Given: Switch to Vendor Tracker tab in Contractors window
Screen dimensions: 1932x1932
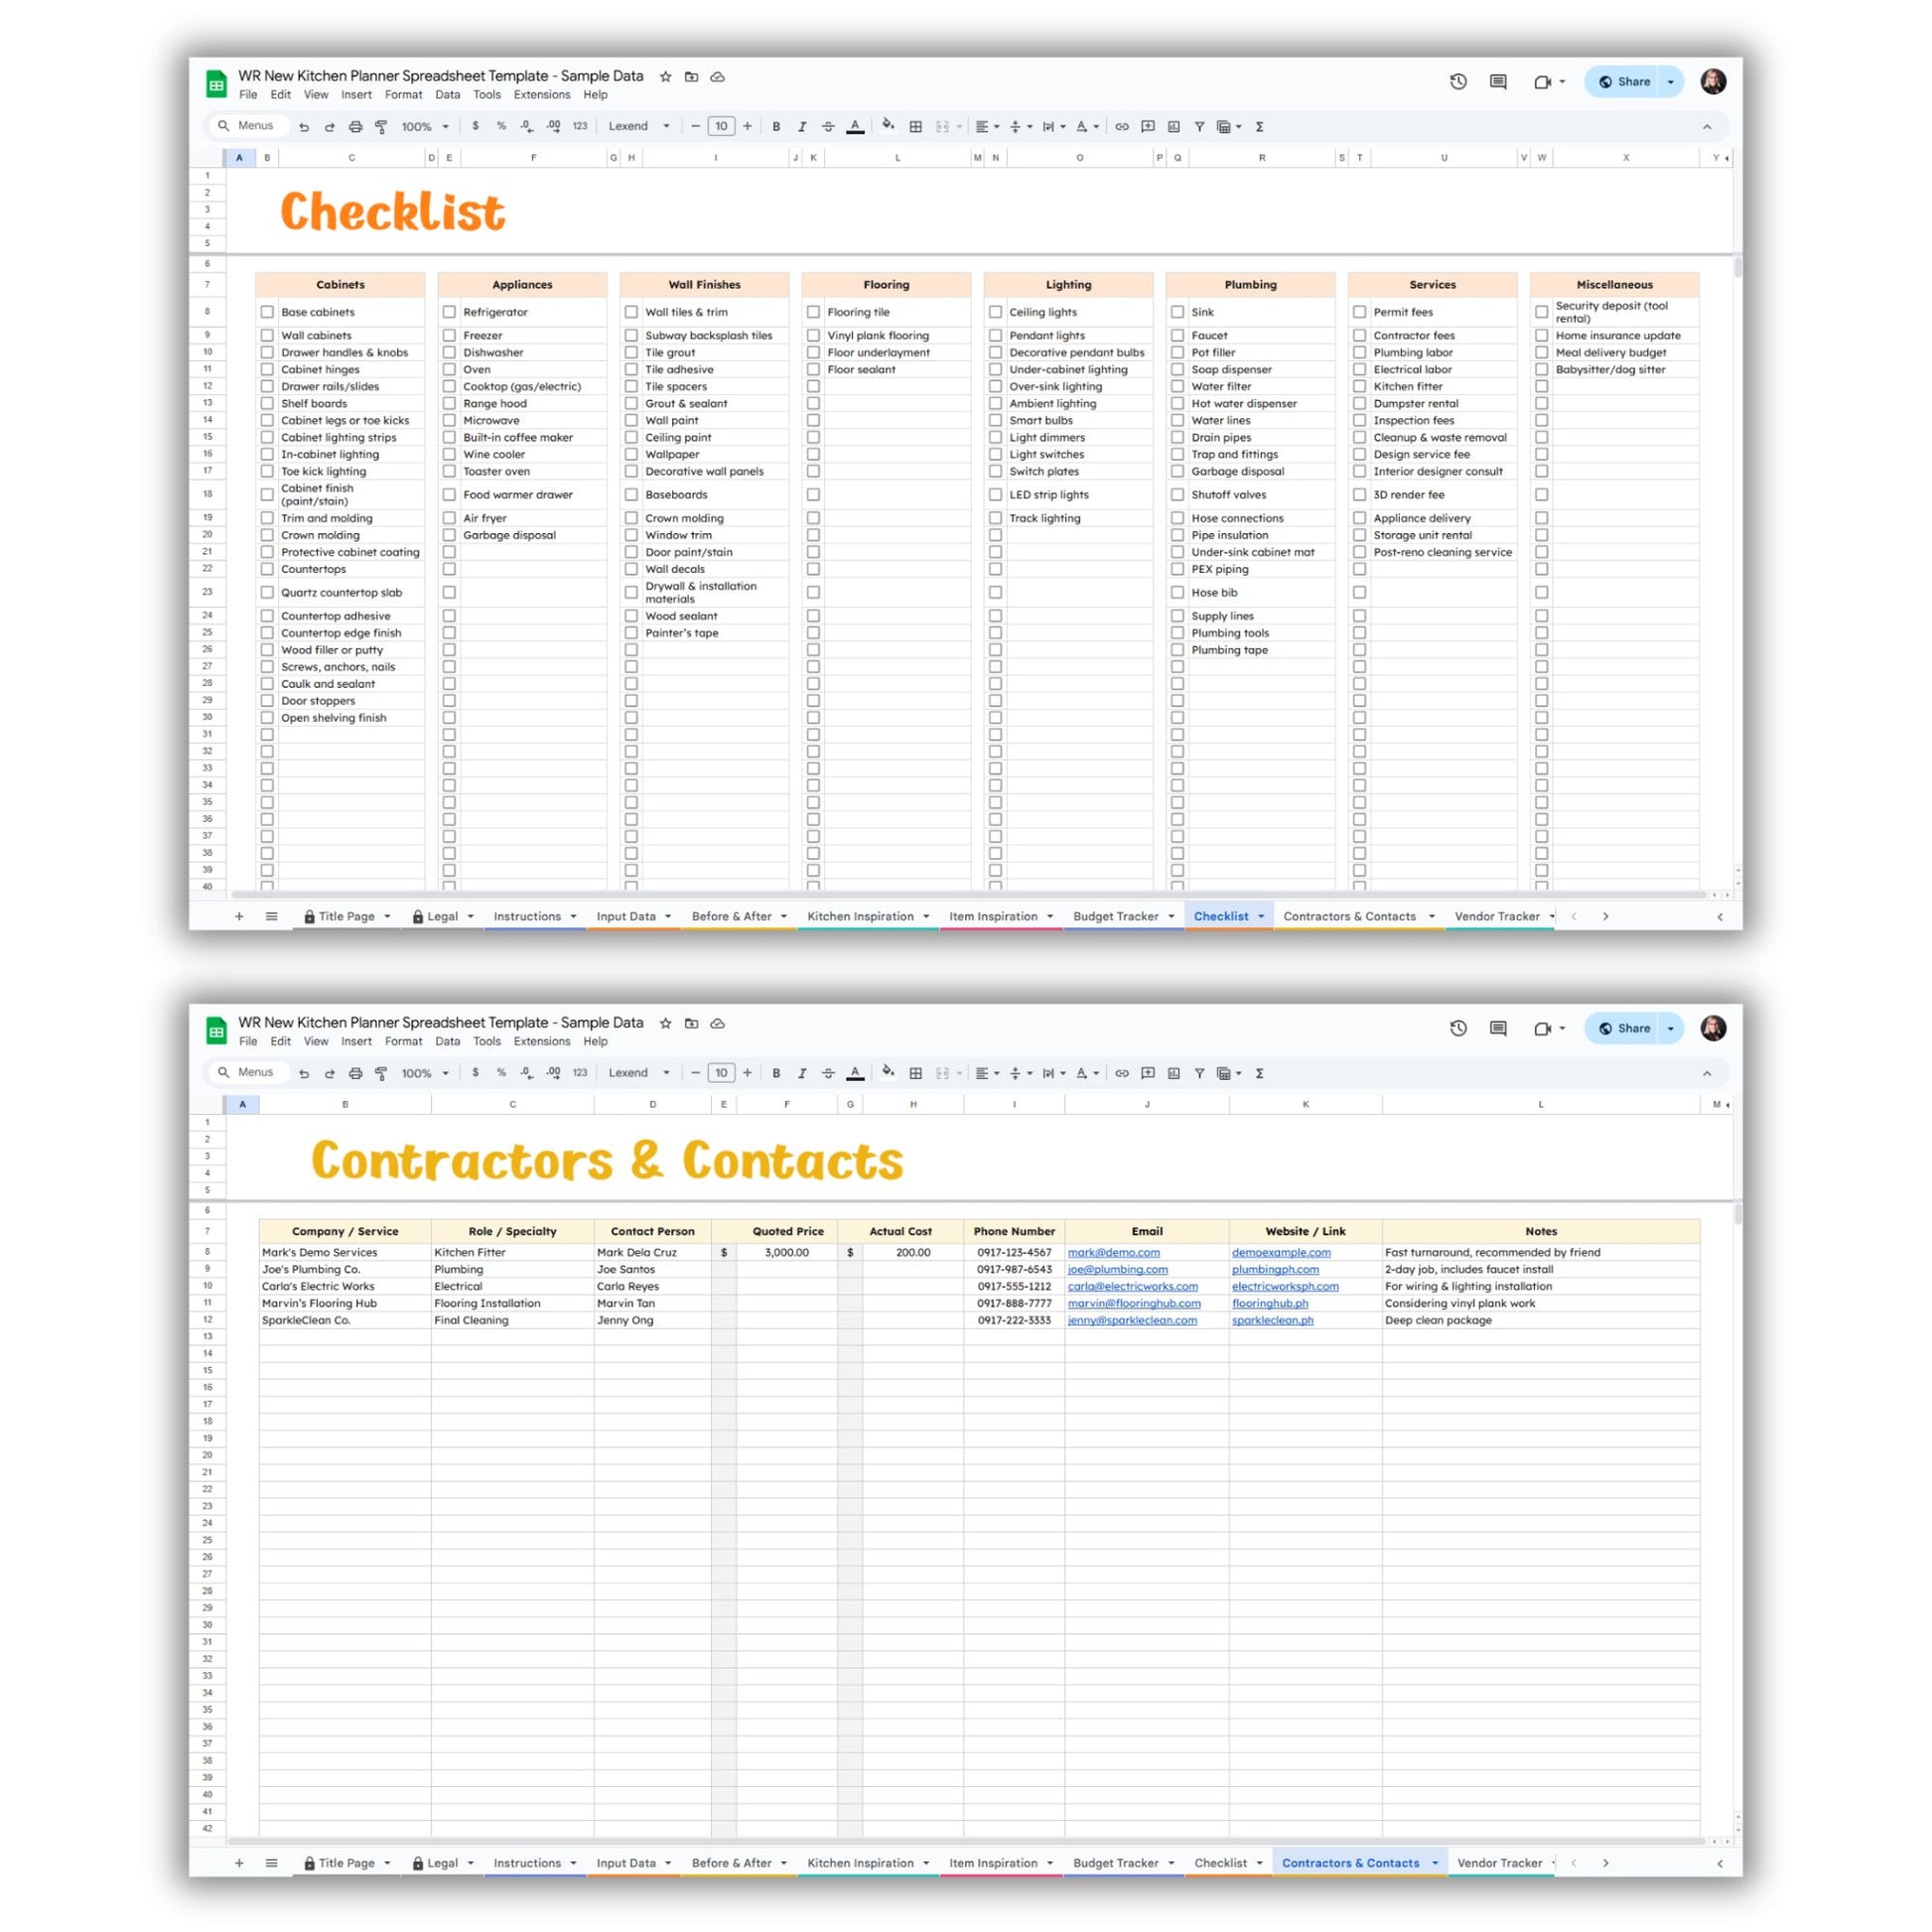Looking at the screenshot, I should pos(1499,1863).
